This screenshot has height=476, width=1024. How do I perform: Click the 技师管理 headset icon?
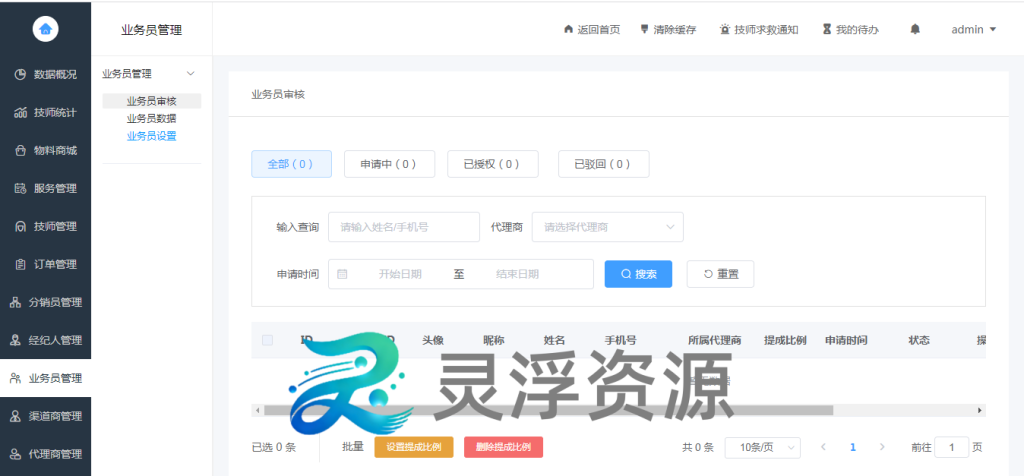pos(20,227)
